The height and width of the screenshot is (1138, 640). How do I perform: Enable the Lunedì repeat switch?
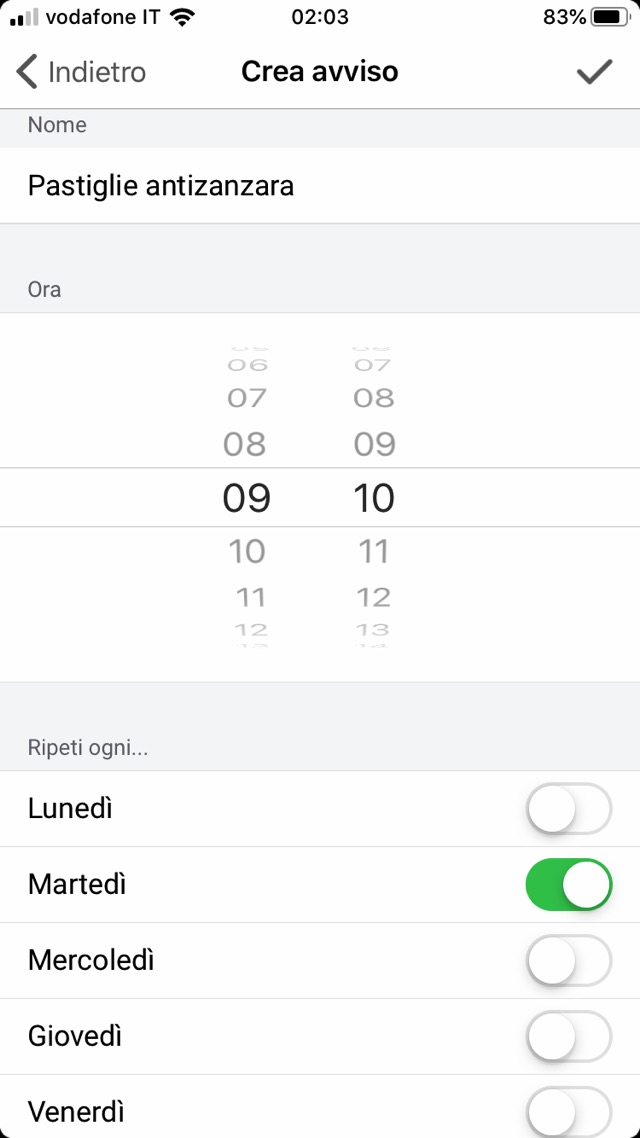tap(568, 809)
